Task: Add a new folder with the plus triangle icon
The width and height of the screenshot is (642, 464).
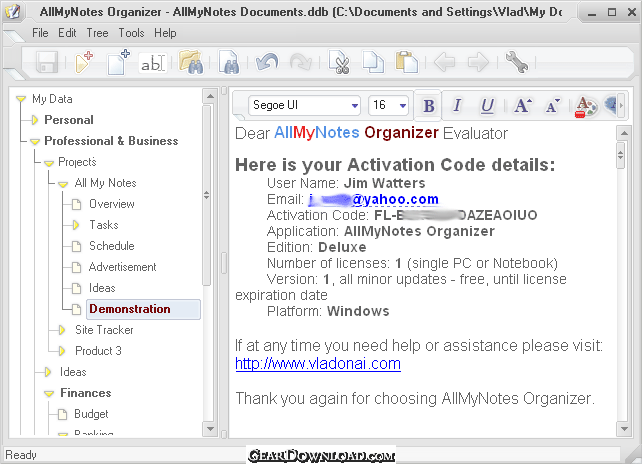Action: click(x=84, y=62)
